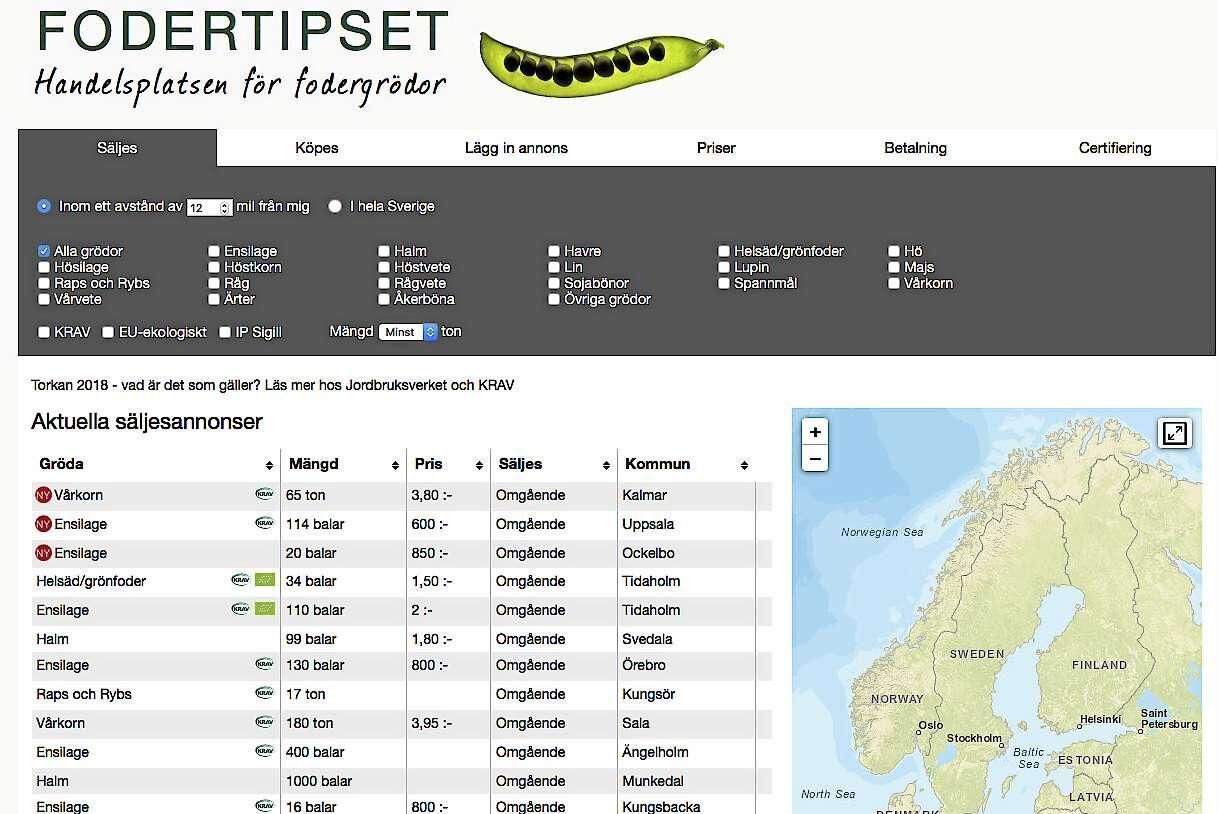The height and width of the screenshot is (814, 1218).
Task: Switch to the Köpes tab
Action: (316, 148)
